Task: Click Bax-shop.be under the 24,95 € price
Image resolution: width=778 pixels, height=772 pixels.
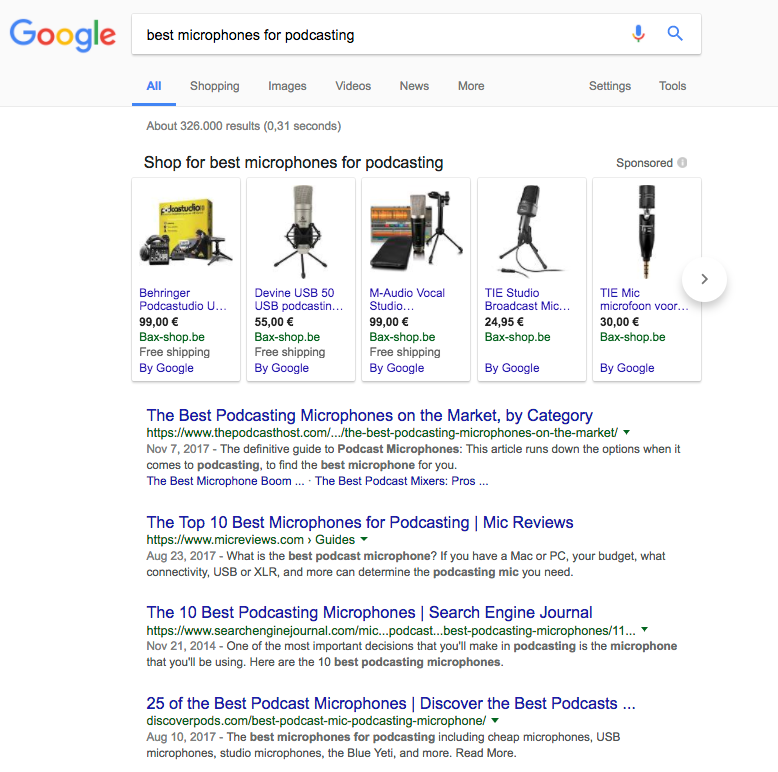Action: (517, 337)
